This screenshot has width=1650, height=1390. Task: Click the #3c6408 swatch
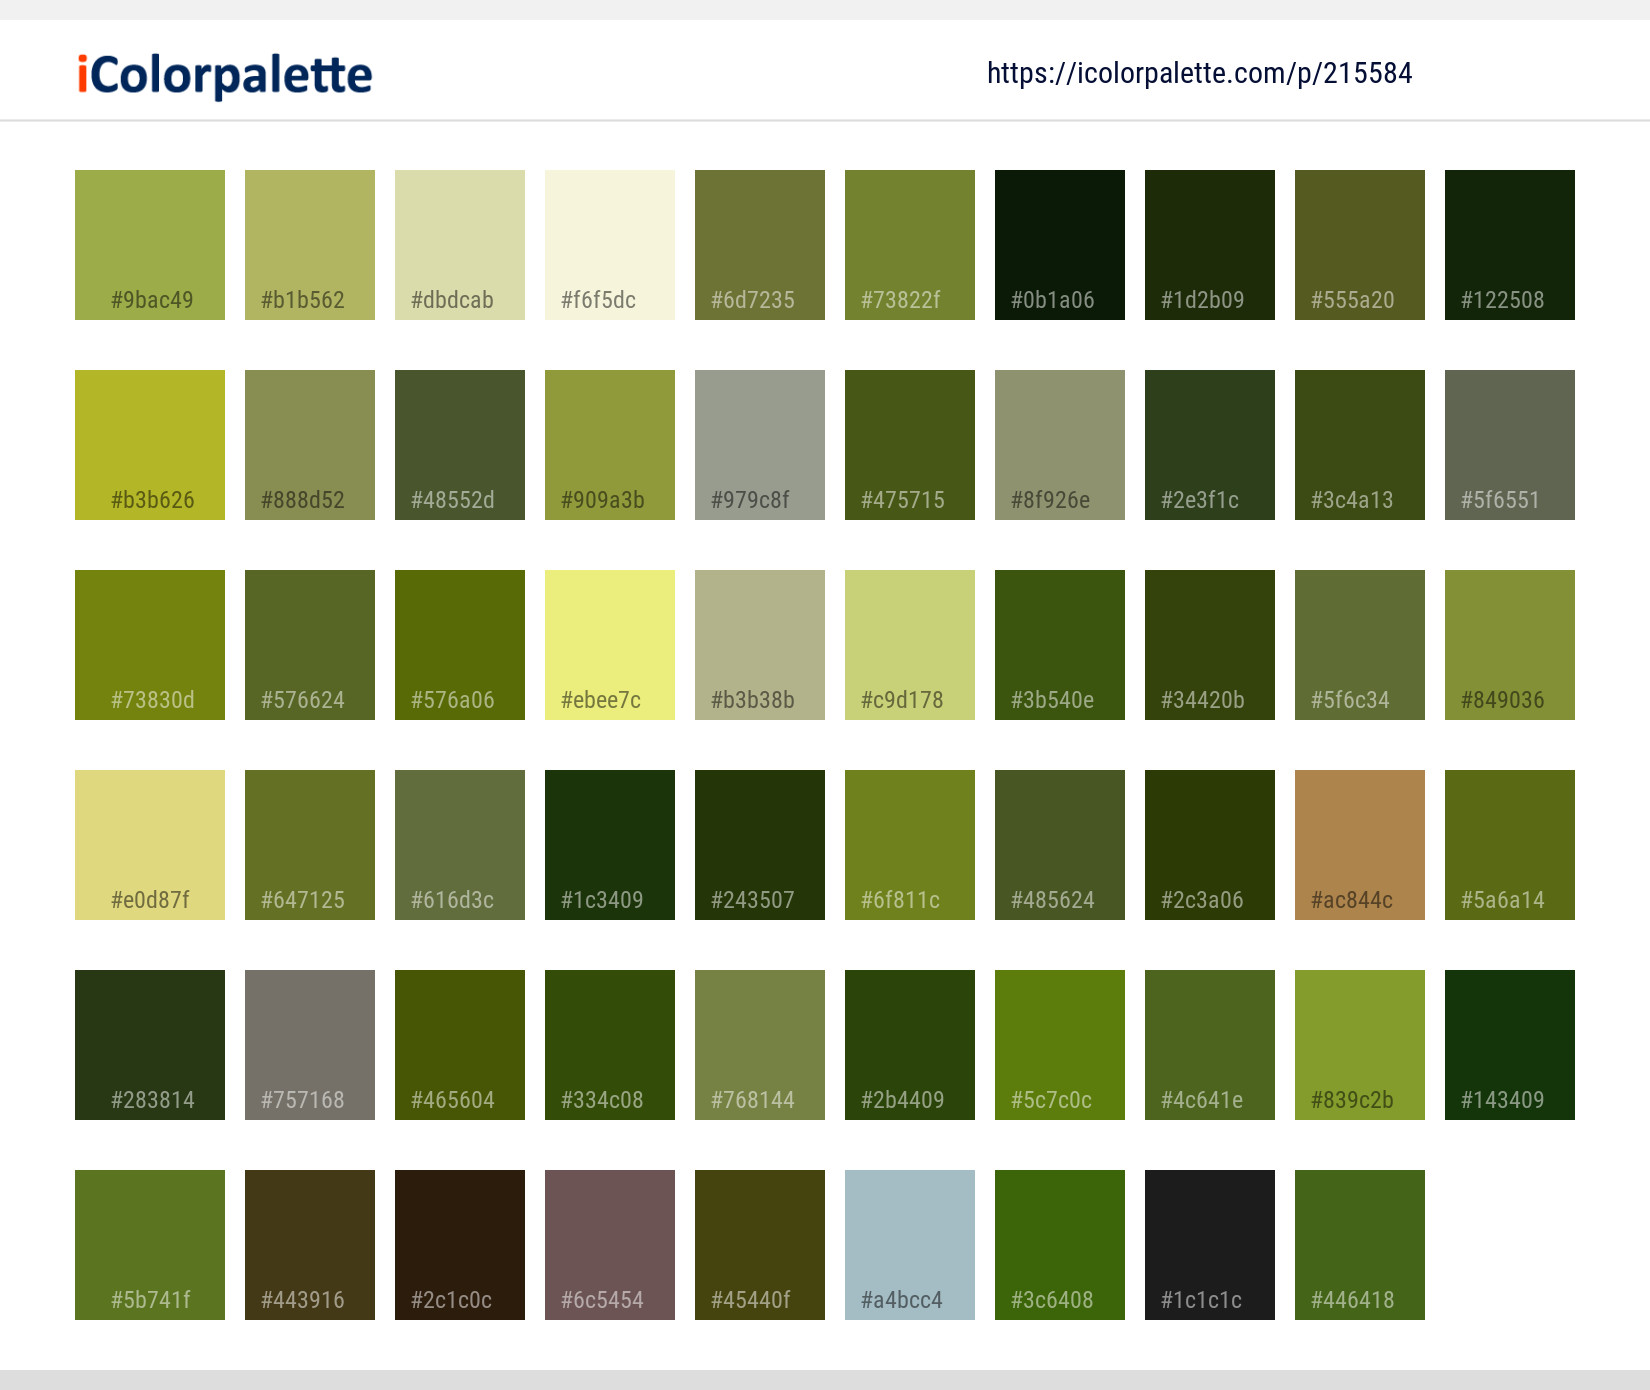(x=1060, y=1245)
